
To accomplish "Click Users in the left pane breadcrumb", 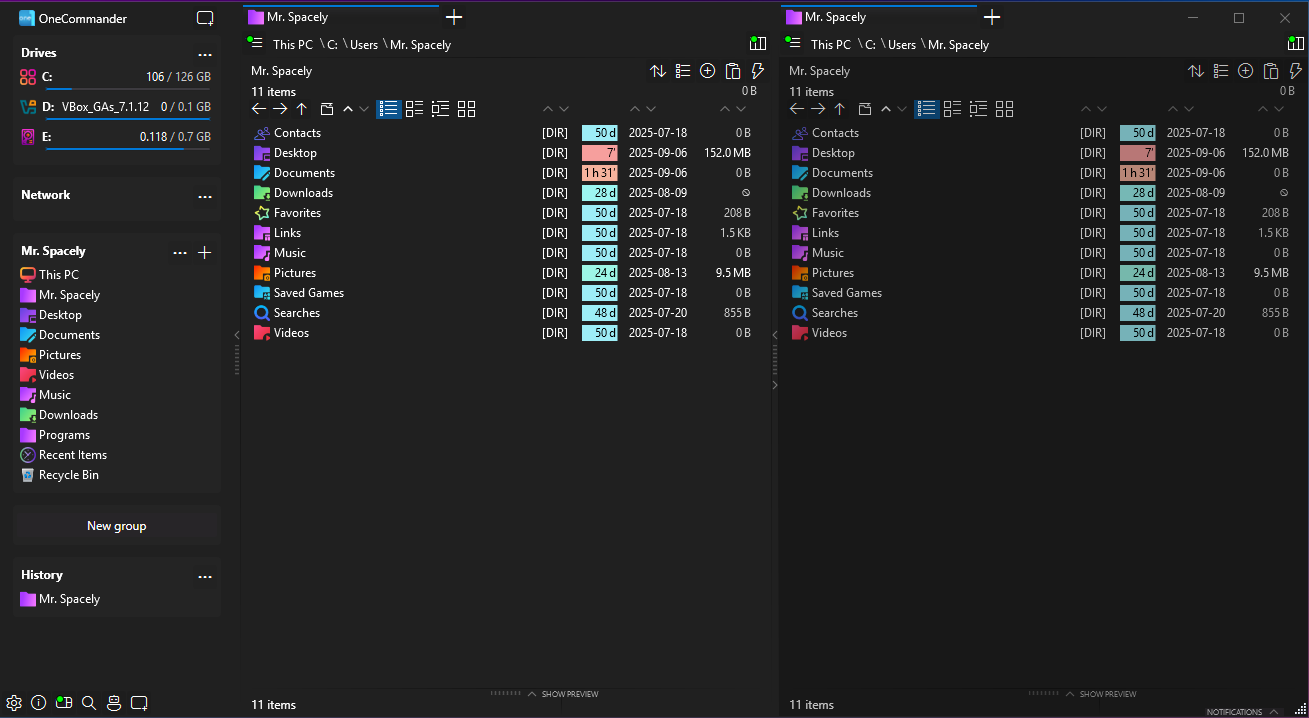I will (x=364, y=44).
